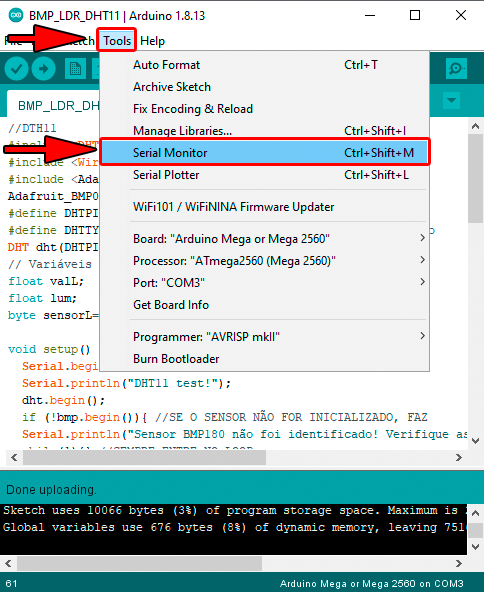Click the 'float lum;' code line
Viewport: 484px width, 592px height.
click(x=42, y=298)
